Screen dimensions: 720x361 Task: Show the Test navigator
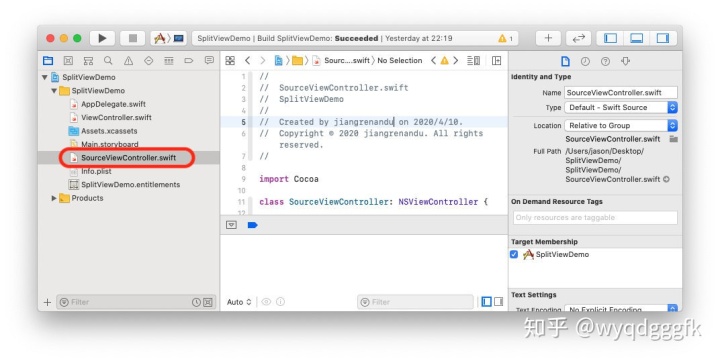click(148, 61)
